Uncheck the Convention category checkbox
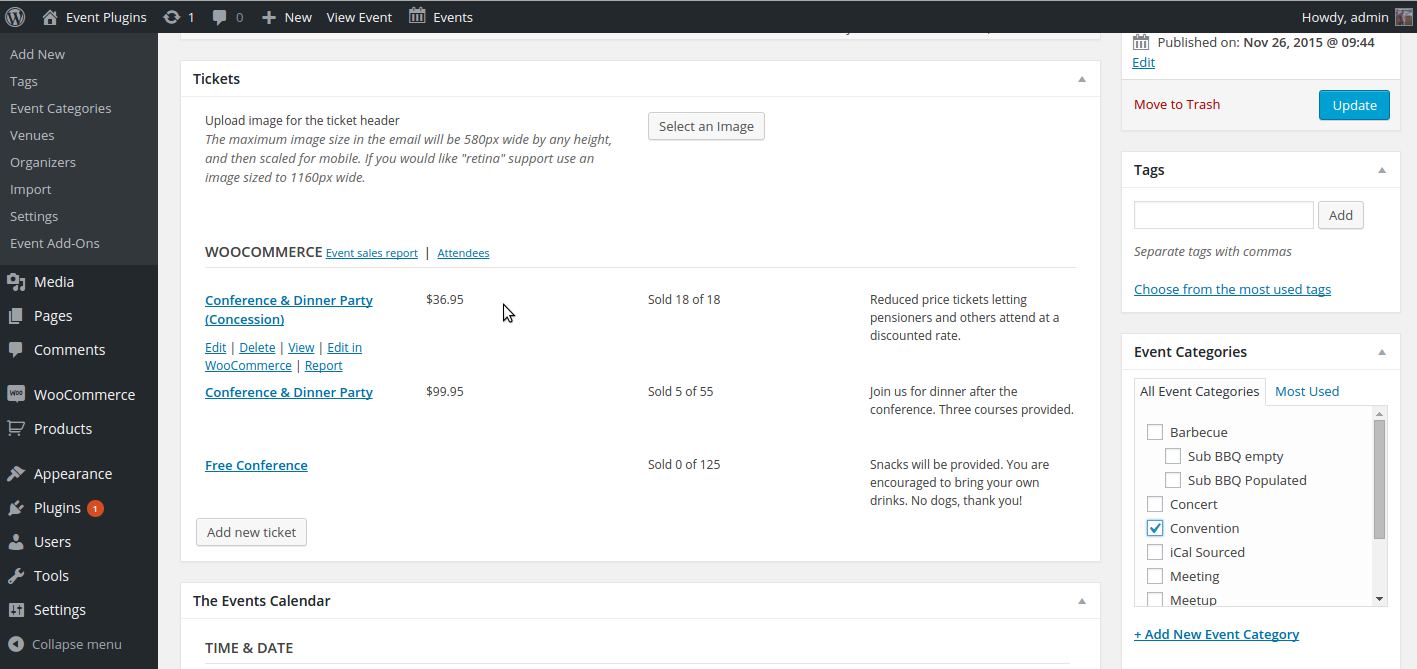 (x=1155, y=528)
